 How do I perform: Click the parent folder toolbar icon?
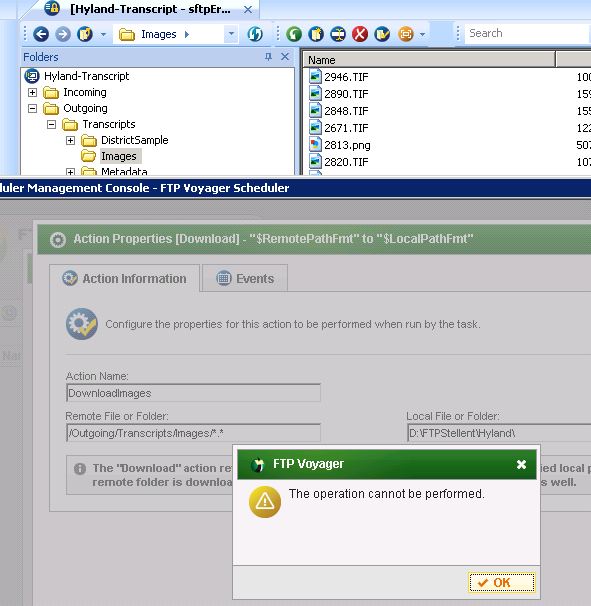coord(85,34)
